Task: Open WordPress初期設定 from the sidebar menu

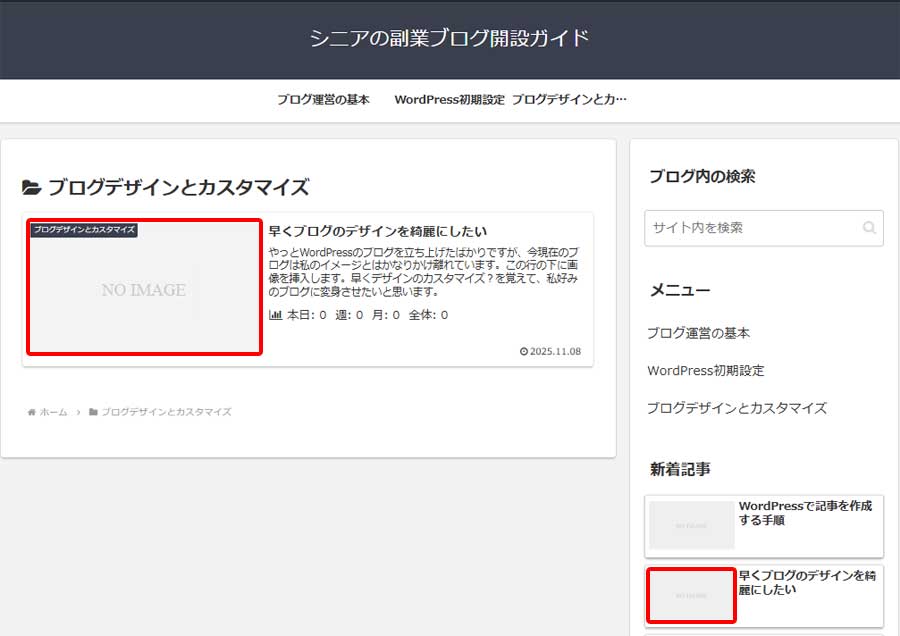Action: (x=706, y=370)
